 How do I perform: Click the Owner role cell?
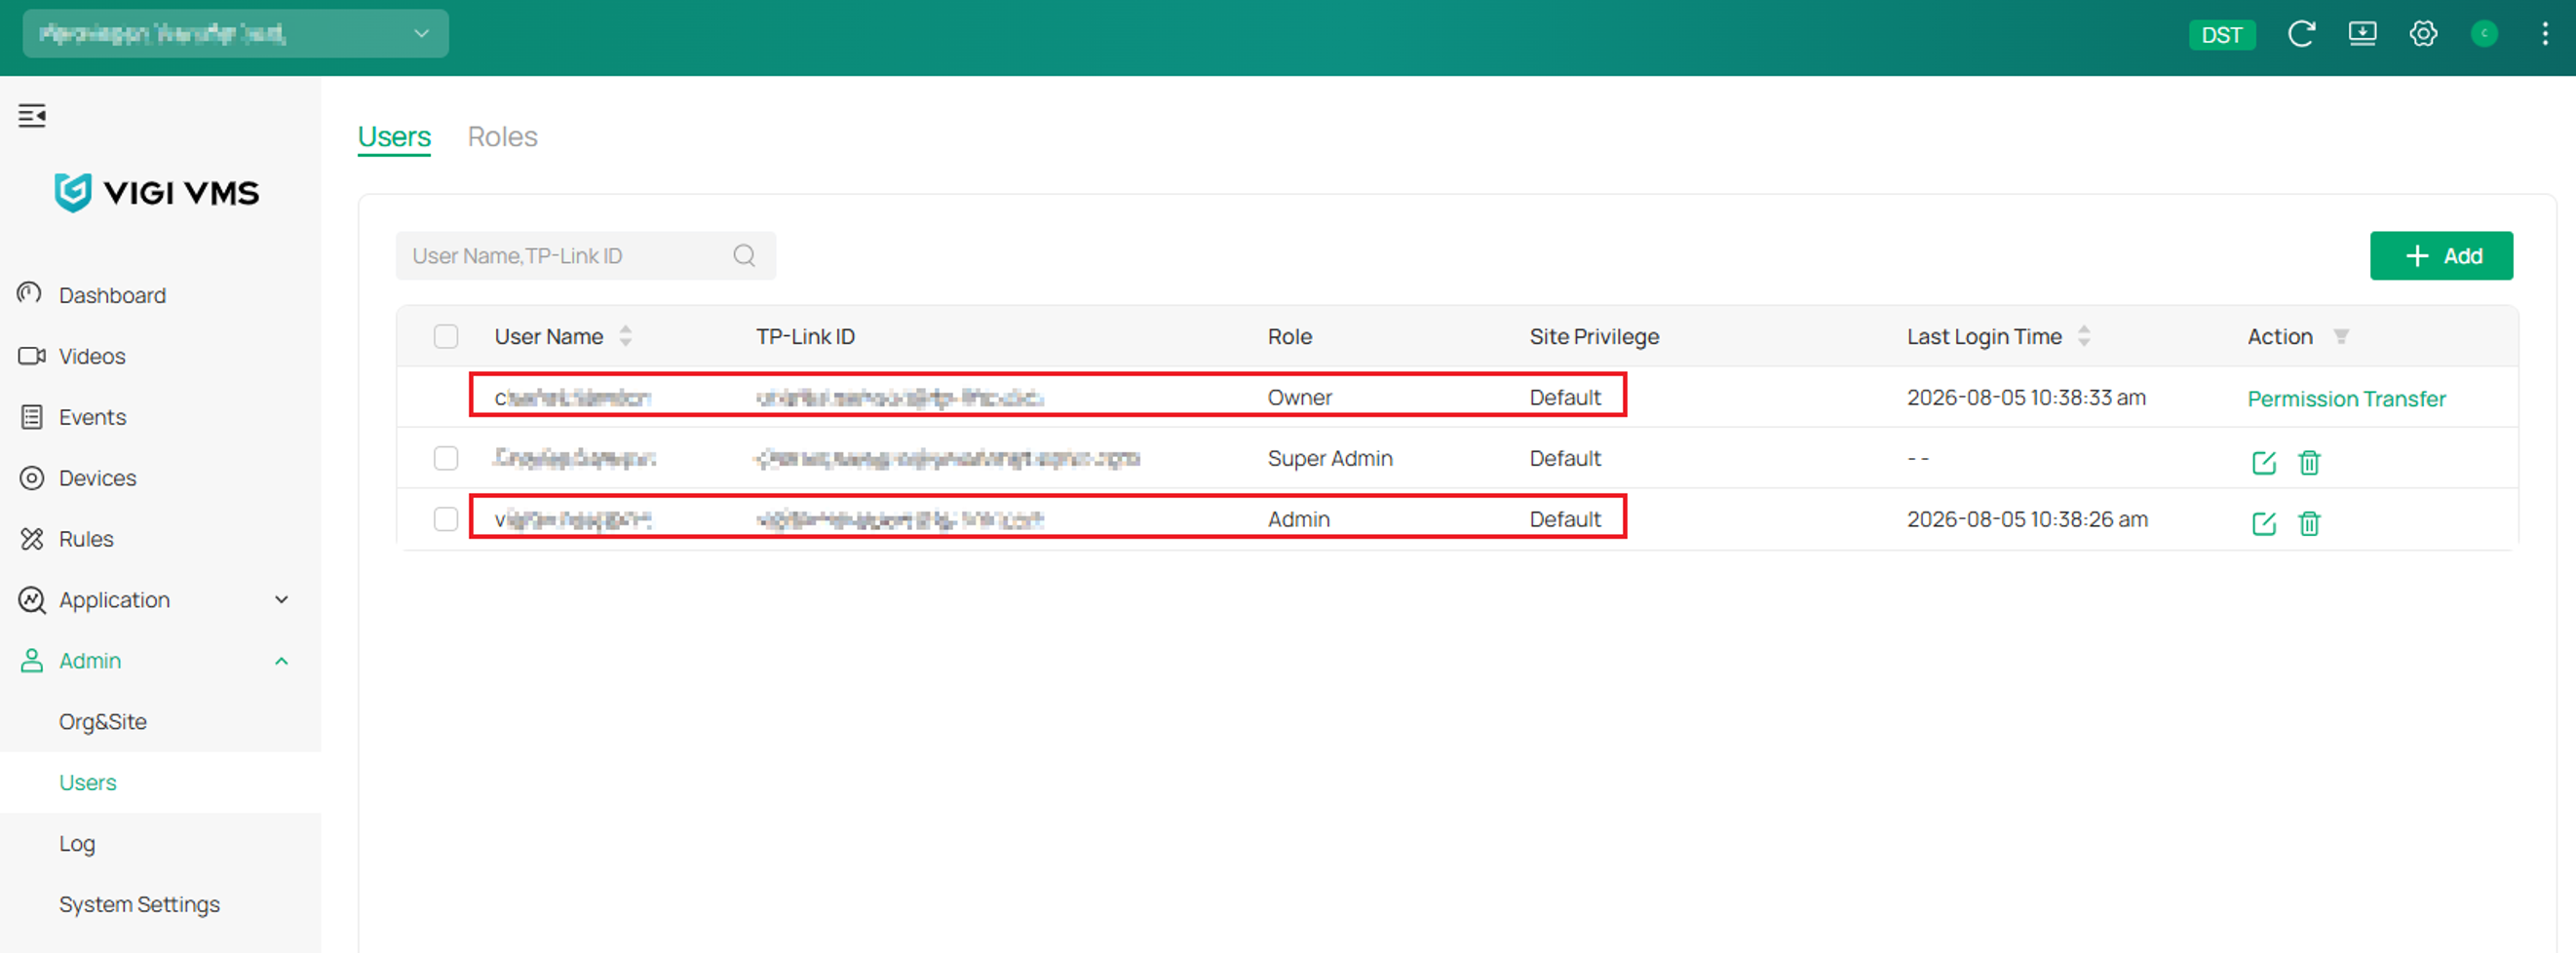coord(1300,397)
